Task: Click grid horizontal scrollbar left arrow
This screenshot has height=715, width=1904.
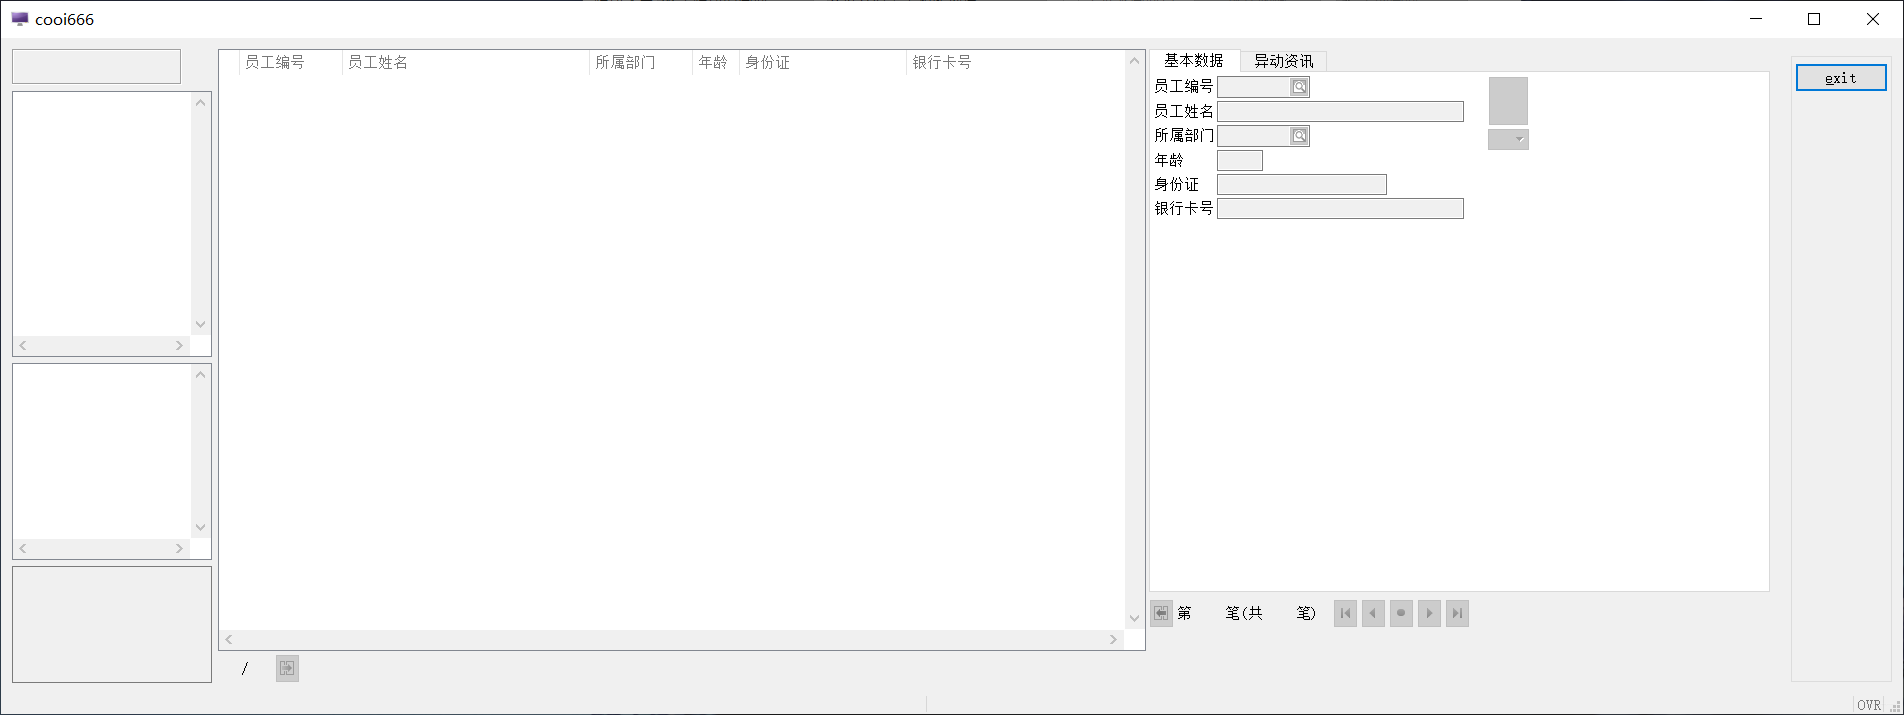Action: tap(229, 639)
